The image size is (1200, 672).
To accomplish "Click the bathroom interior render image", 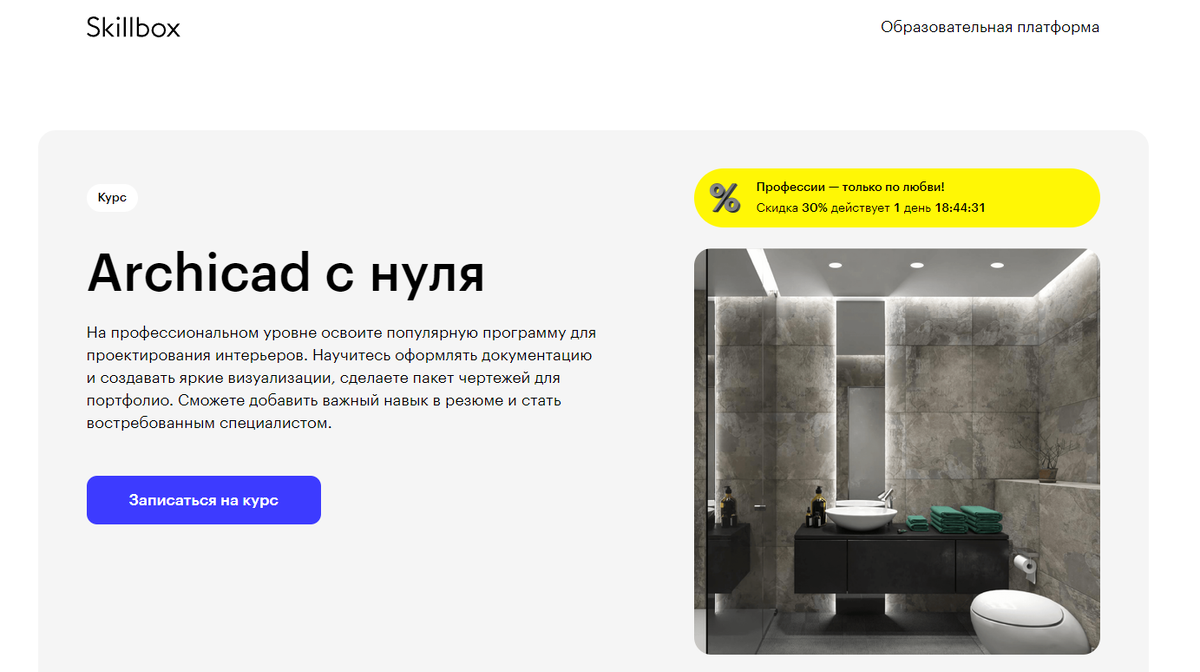I will (897, 452).
